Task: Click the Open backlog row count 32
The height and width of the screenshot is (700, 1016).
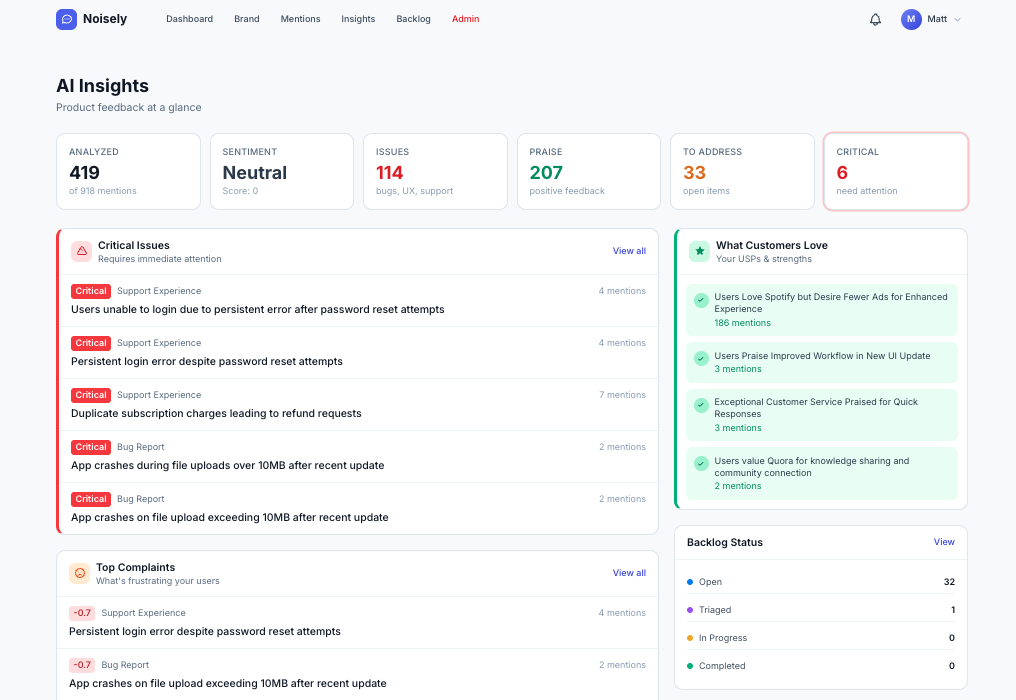Action: [x=949, y=582]
